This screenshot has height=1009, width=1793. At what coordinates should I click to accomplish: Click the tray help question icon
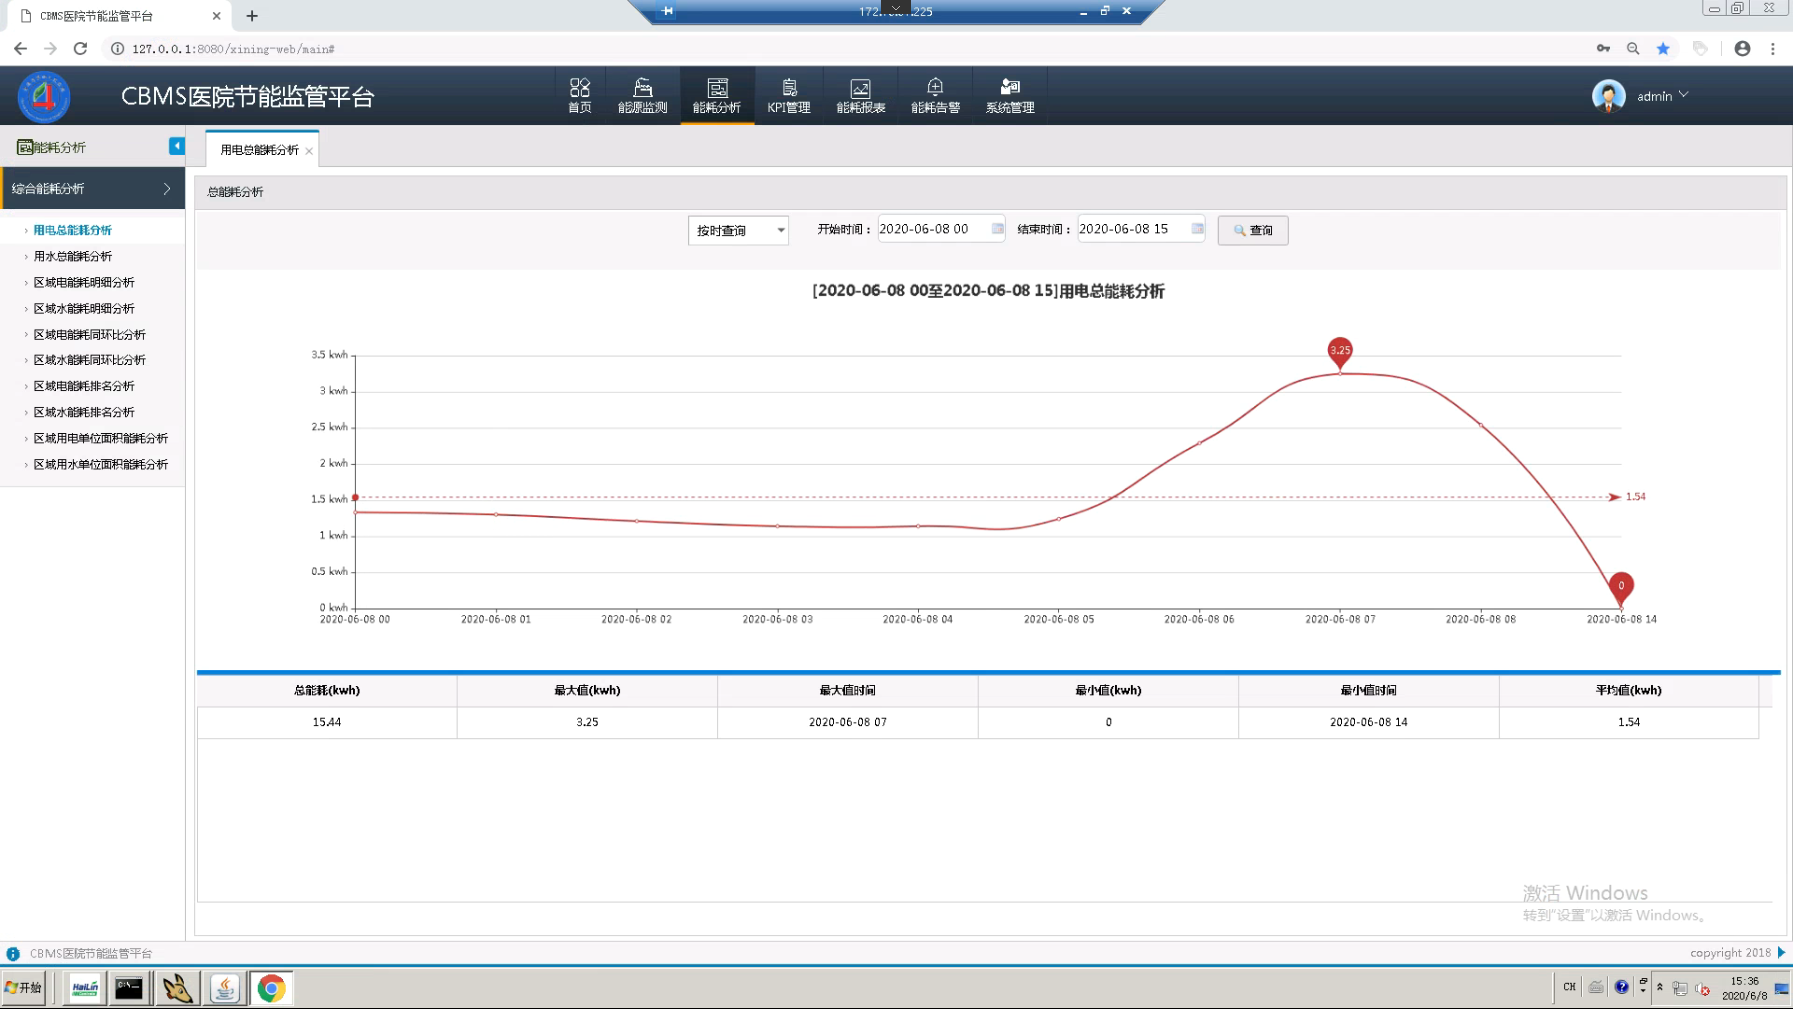pos(1621,987)
